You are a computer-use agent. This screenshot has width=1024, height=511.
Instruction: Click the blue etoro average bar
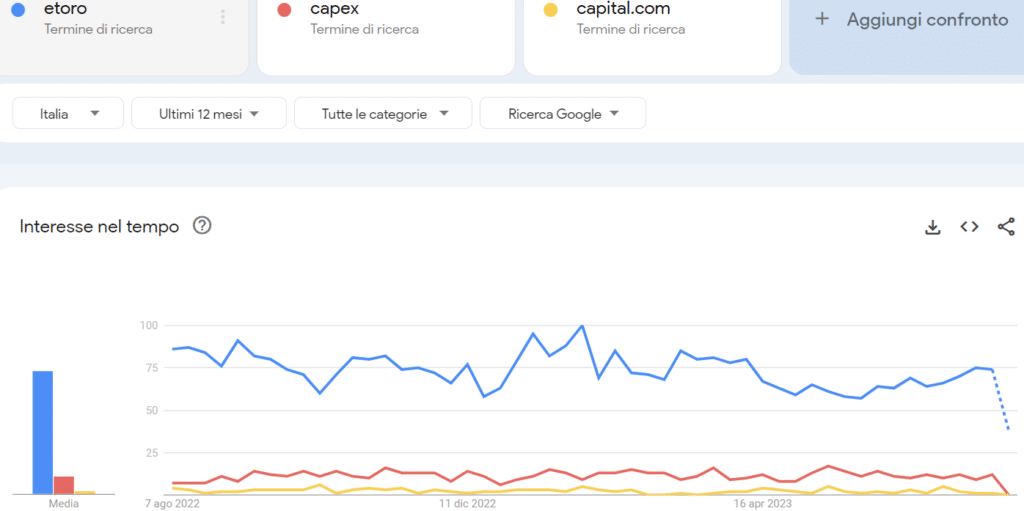[x=43, y=433]
